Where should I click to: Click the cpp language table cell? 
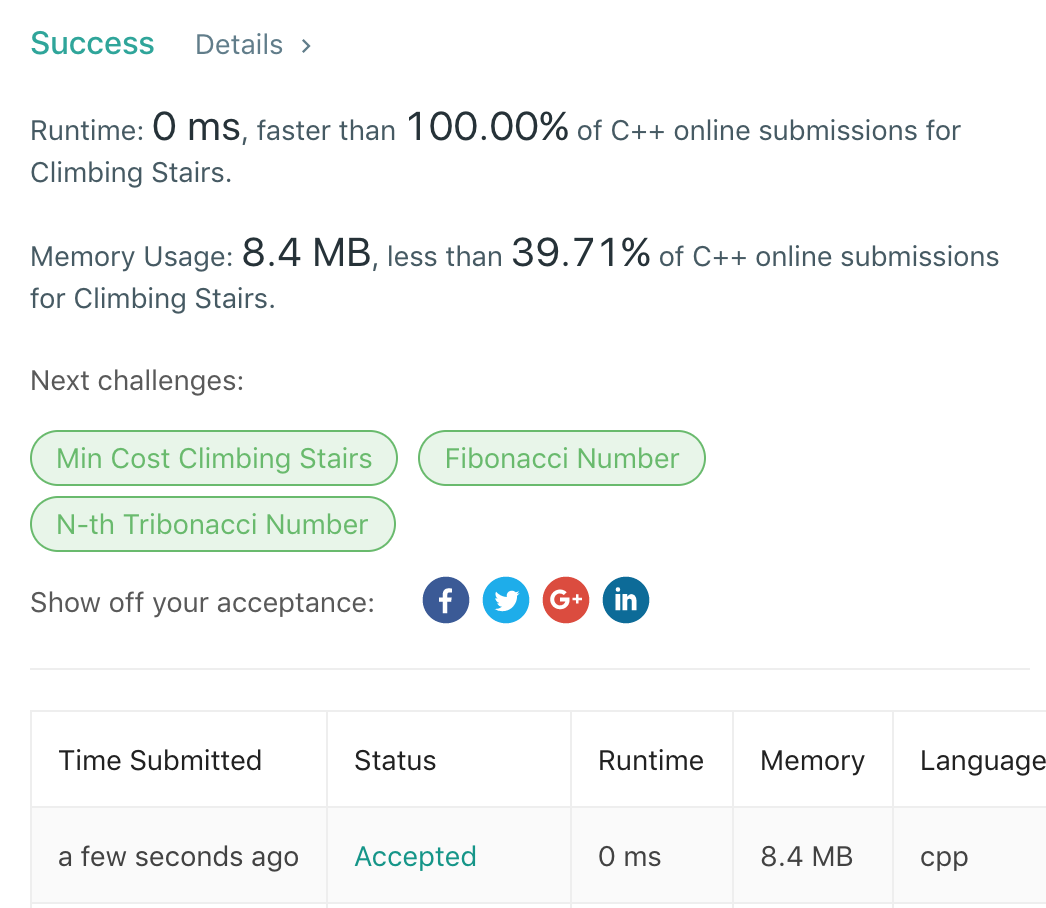[x=944, y=857]
